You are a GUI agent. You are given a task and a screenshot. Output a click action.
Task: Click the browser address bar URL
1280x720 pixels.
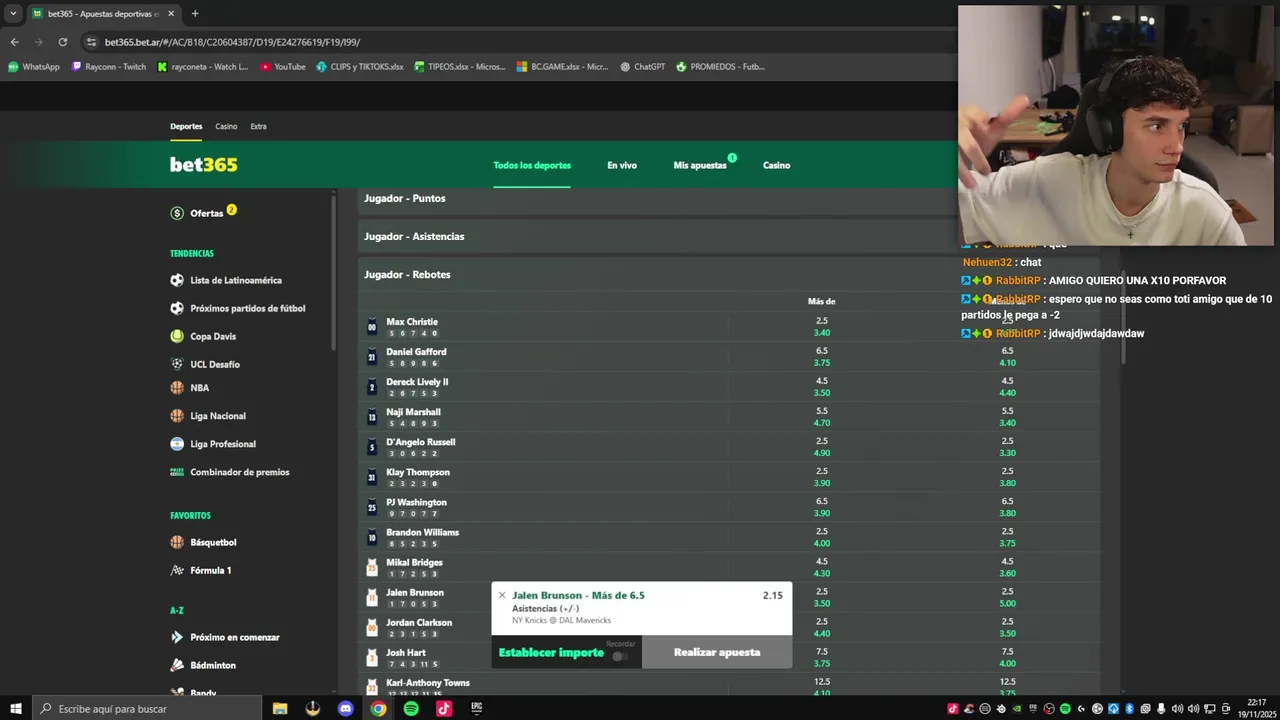click(x=232, y=42)
